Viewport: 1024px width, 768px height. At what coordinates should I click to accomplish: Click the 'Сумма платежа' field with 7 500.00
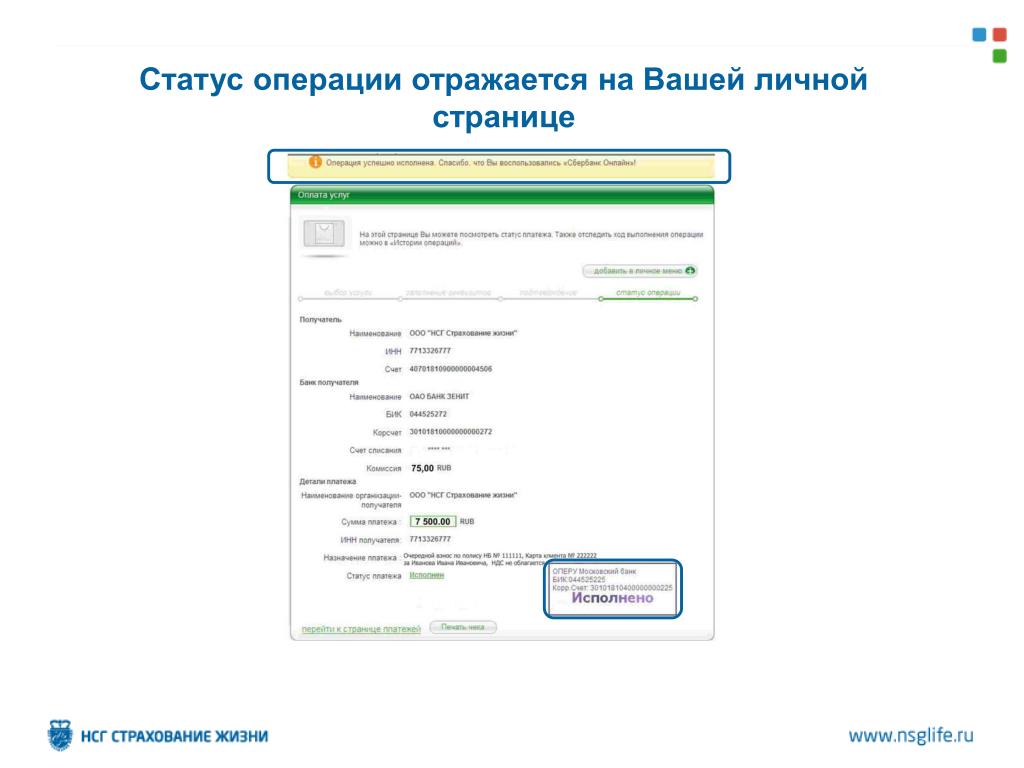432,521
